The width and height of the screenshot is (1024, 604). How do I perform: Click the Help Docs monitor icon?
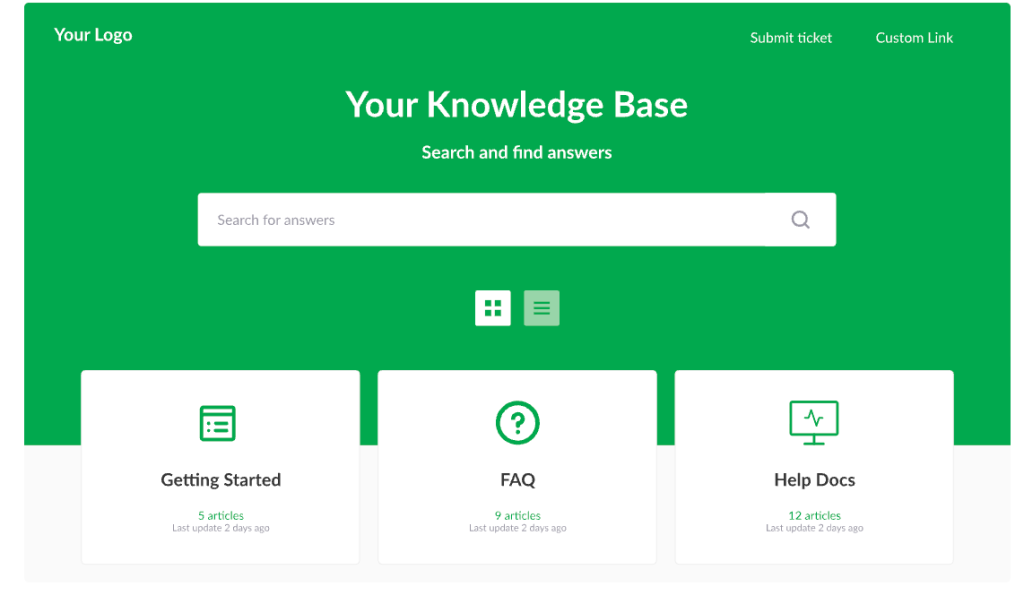point(814,423)
